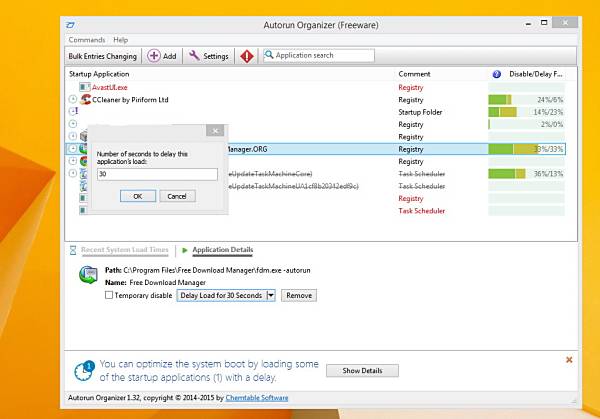600x419 pixels.
Task: Open the Commands menu
Action: click(87, 40)
